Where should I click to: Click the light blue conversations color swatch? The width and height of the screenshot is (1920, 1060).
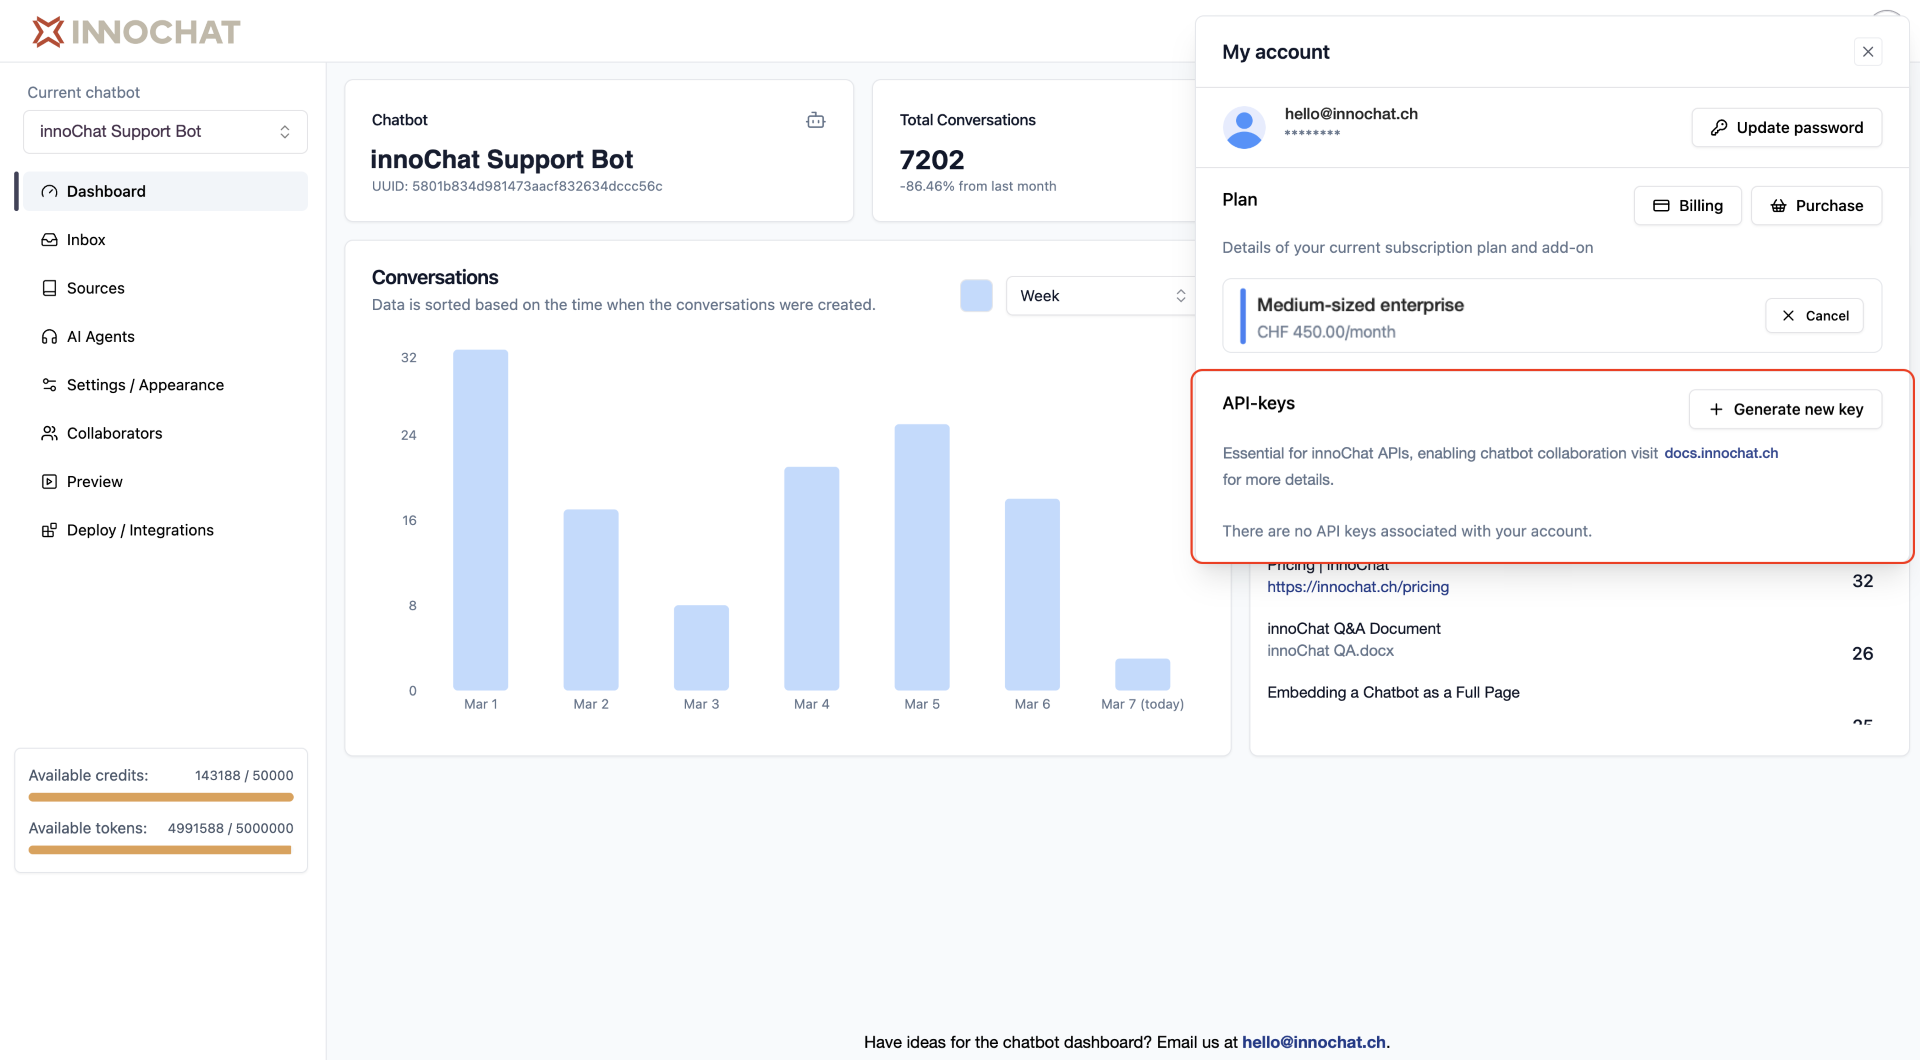(976, 296)
